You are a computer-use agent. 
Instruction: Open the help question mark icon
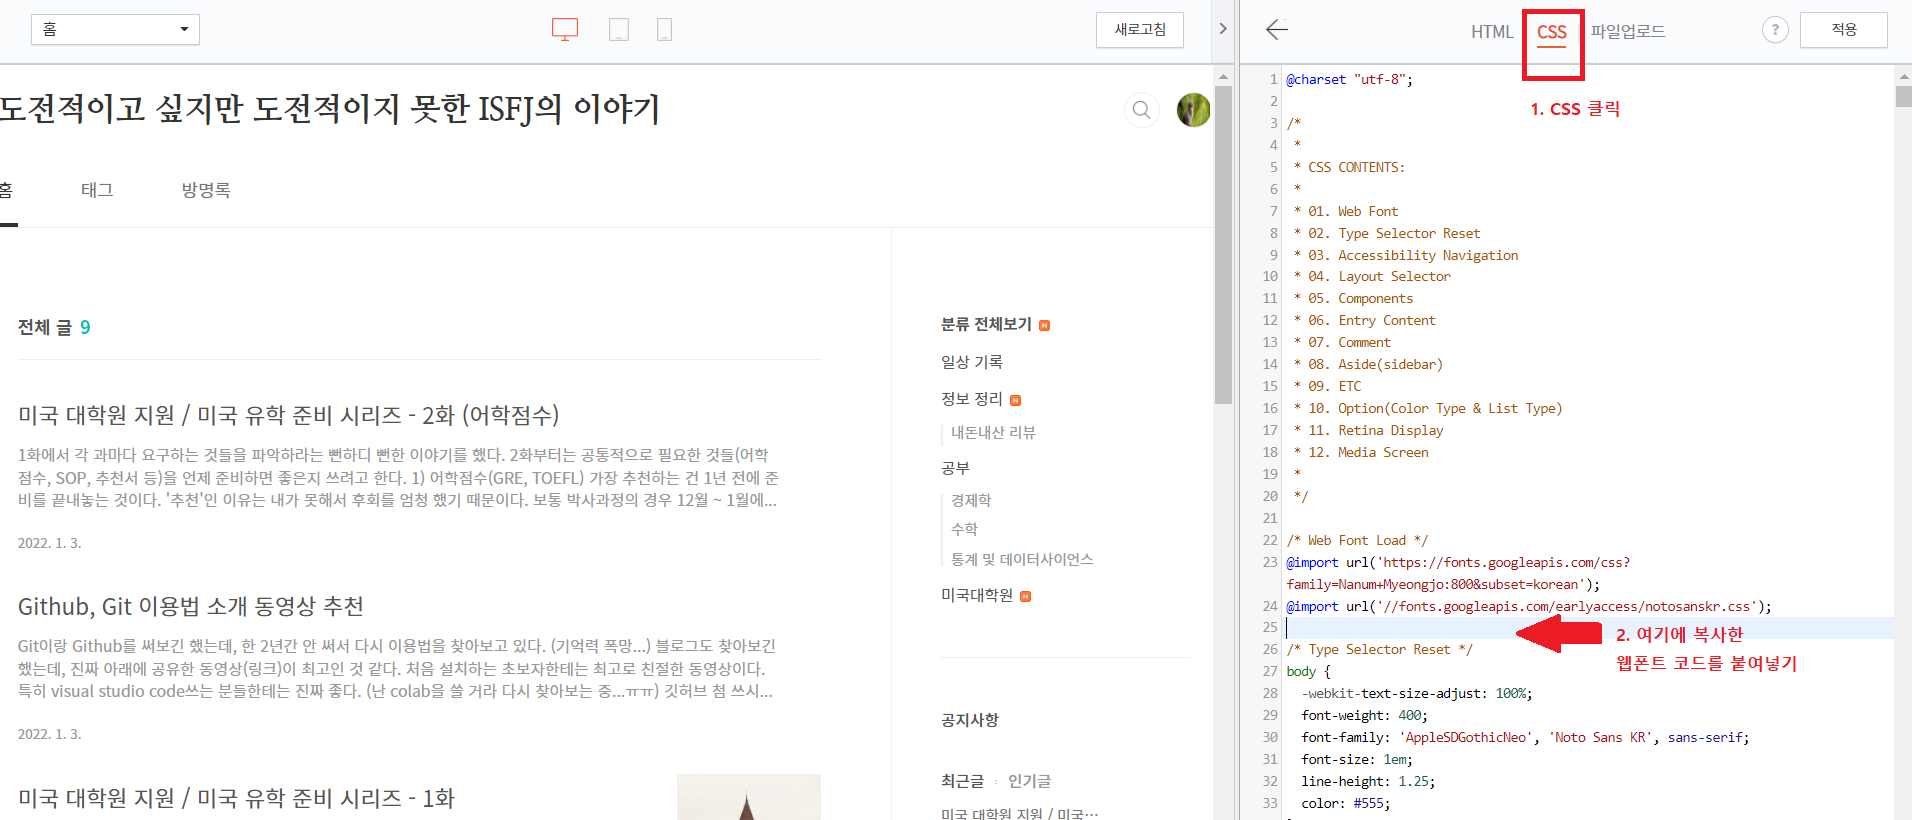1775,30
